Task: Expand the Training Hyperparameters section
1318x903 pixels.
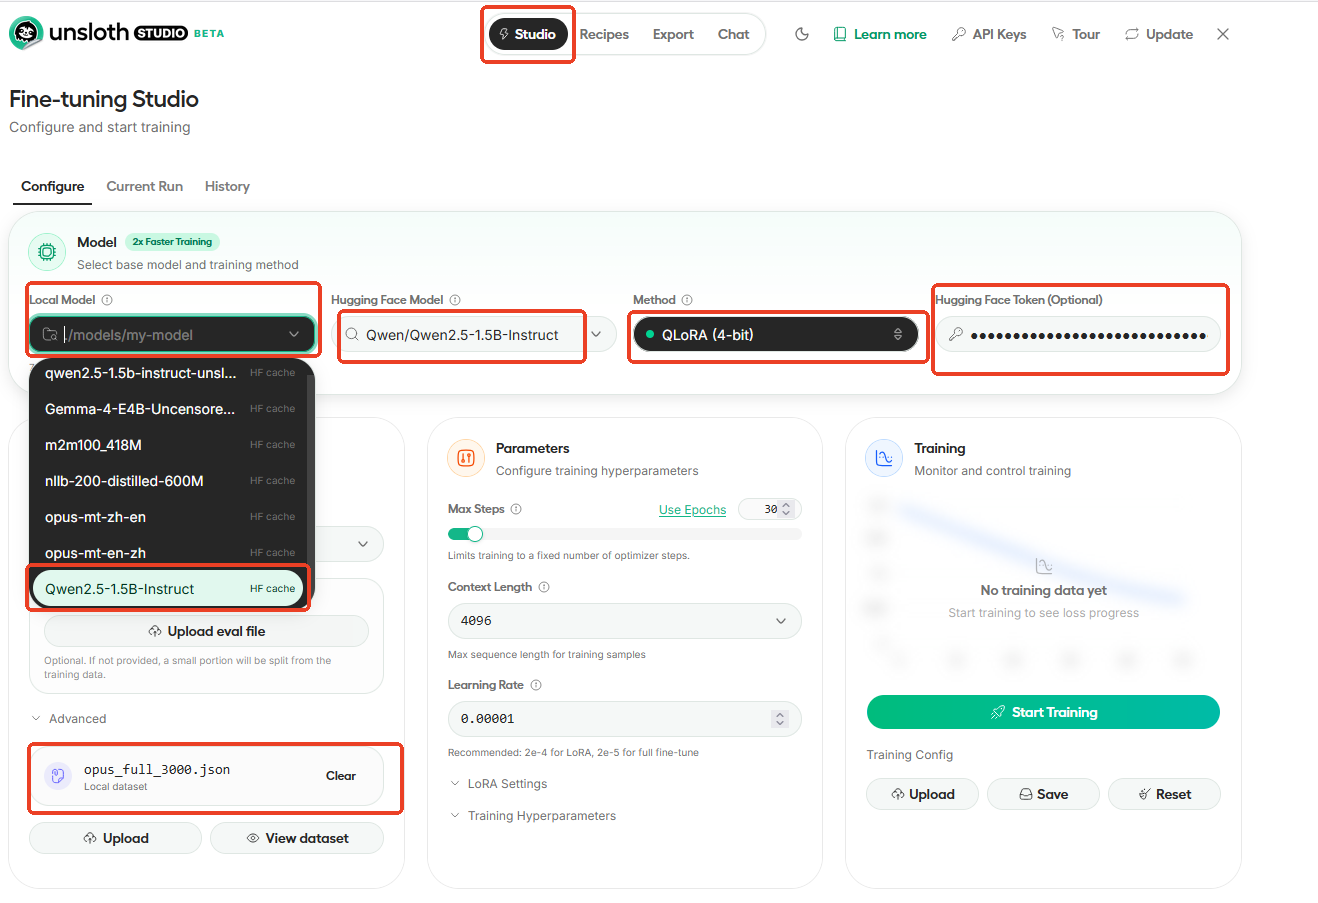Action: point(541,816)
